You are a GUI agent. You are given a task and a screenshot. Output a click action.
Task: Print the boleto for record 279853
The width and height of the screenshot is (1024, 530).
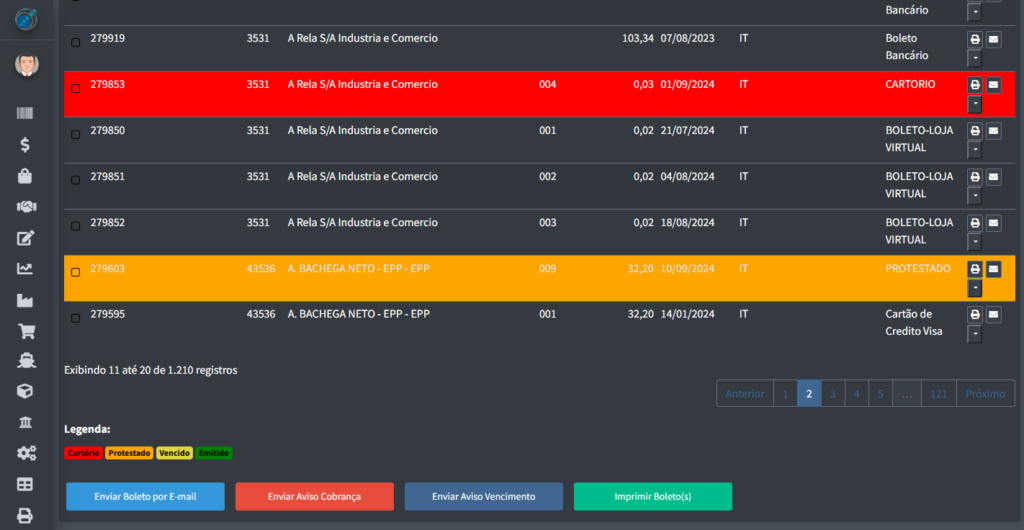(x=975, y=85)
